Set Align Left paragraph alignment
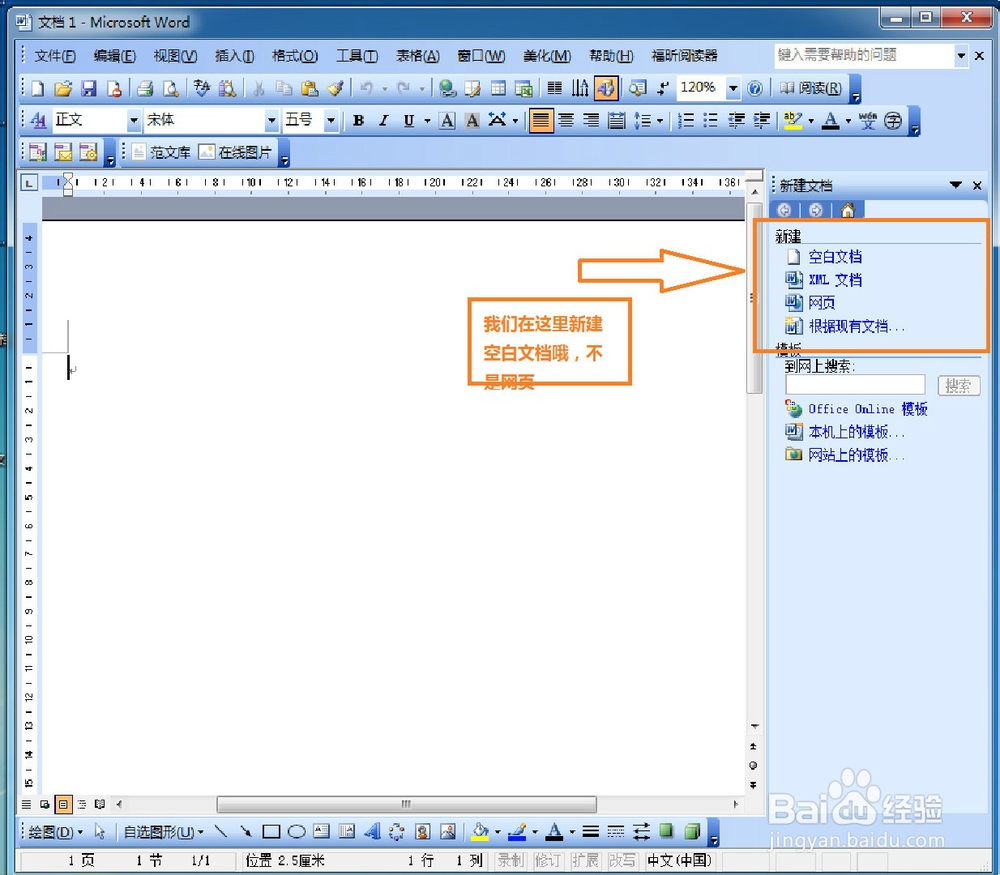The height and width of the screenshot is (875, 1000). pyautogui.click(x=541, y=120)
